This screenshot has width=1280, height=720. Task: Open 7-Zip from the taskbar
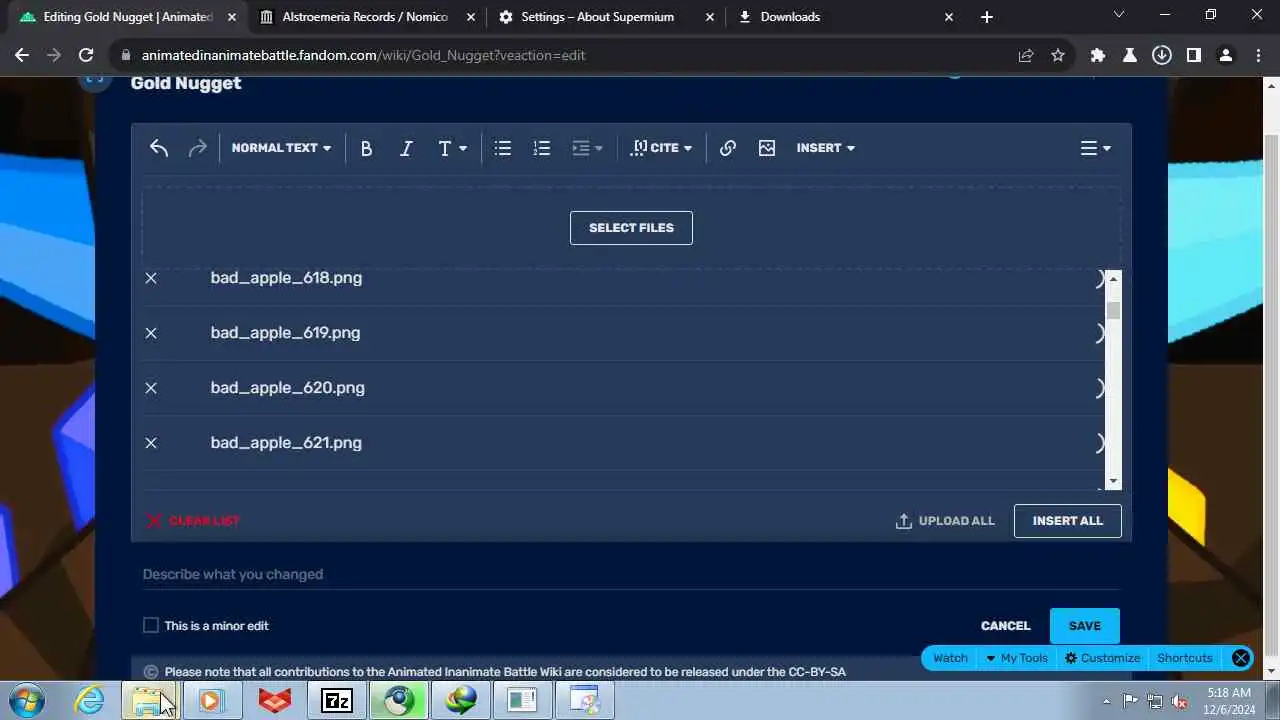tap(336, 701)
